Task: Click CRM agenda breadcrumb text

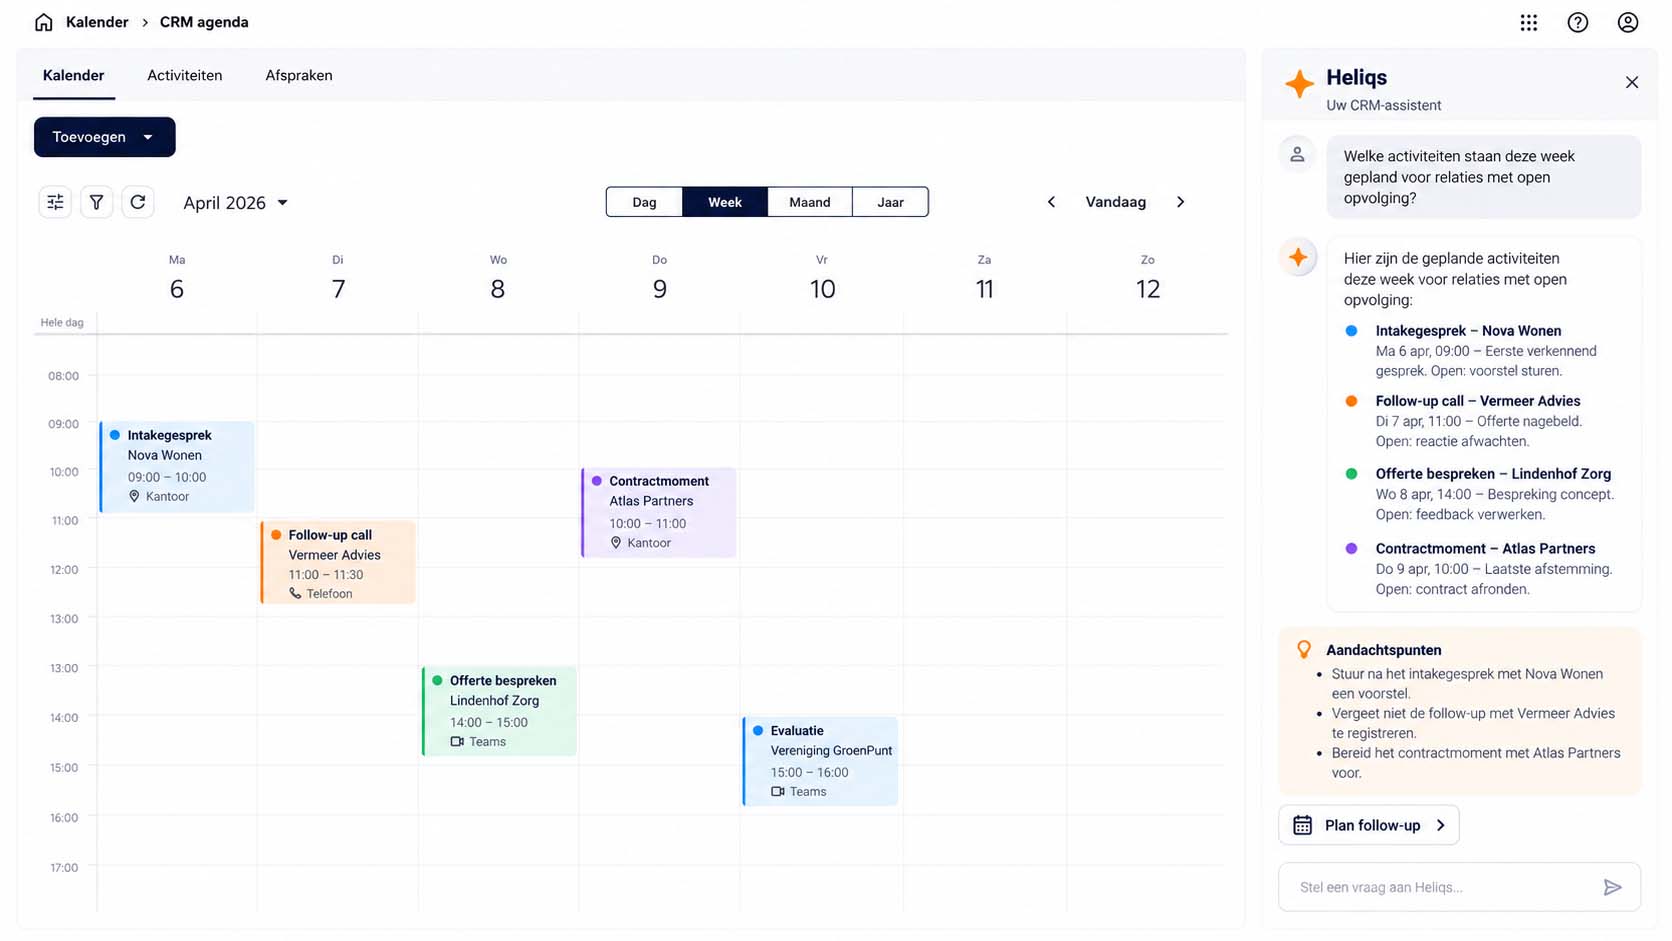Action: [204, 22]
